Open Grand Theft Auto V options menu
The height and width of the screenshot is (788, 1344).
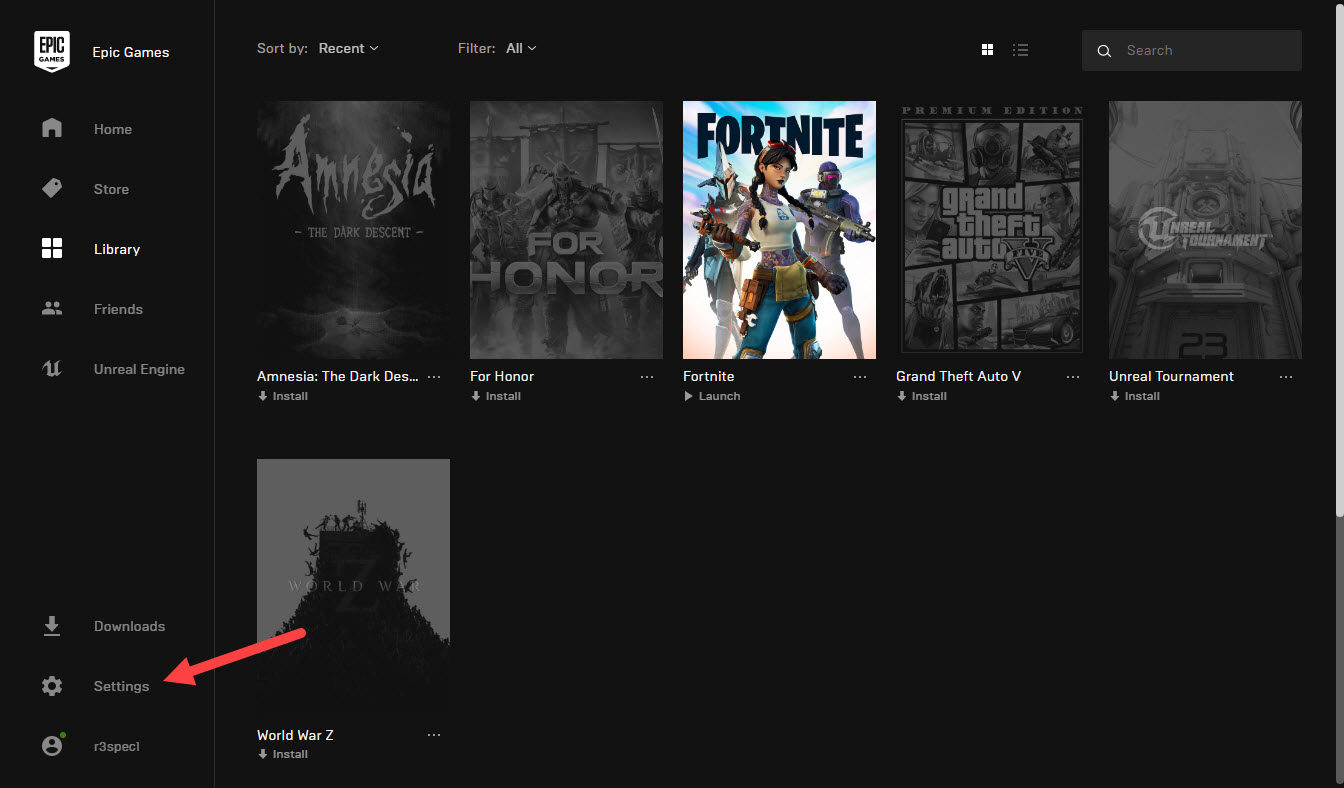pos(1073,377)
